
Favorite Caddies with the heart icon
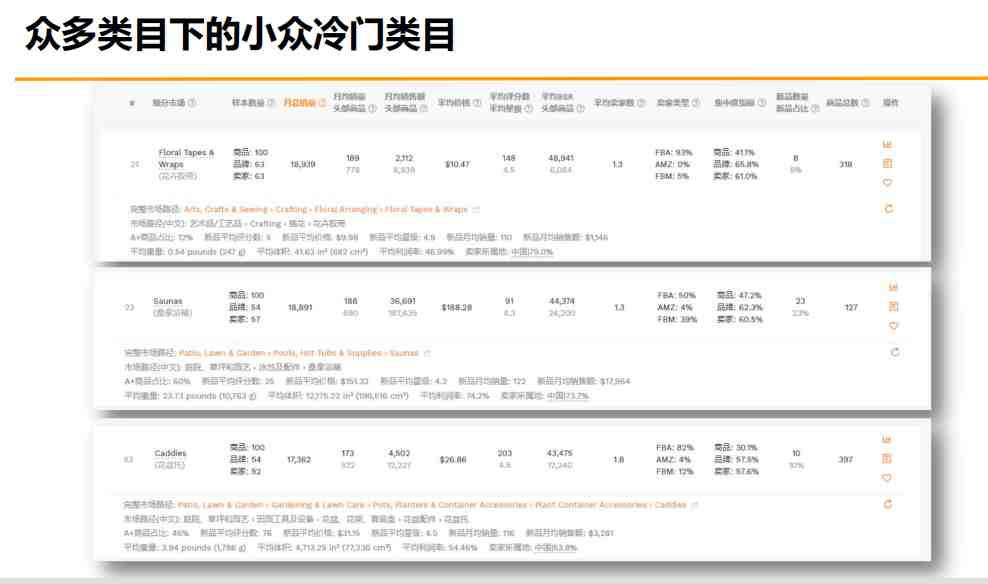(887, 478)
